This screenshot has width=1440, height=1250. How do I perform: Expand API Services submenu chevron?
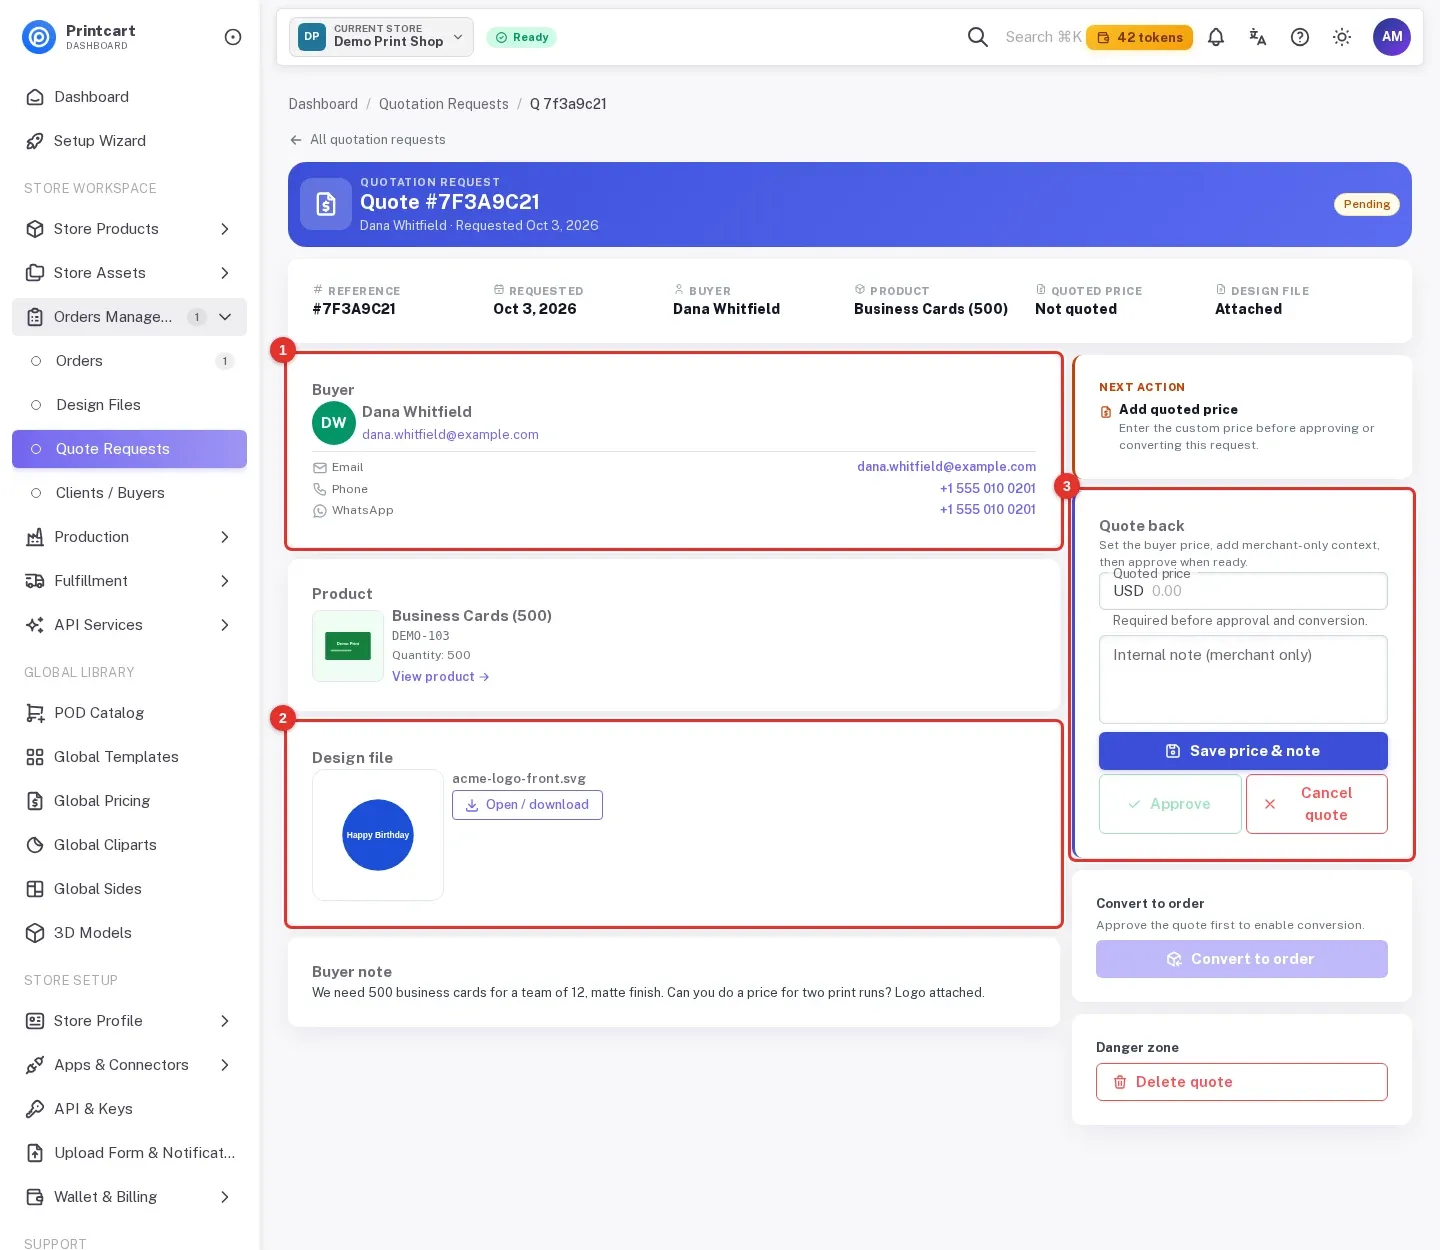[225, 625]
